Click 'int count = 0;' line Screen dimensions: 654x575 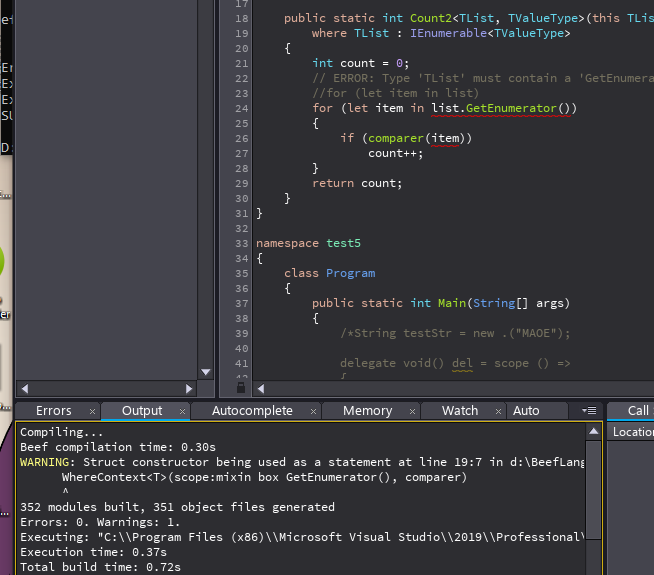[x=361, y=63]
